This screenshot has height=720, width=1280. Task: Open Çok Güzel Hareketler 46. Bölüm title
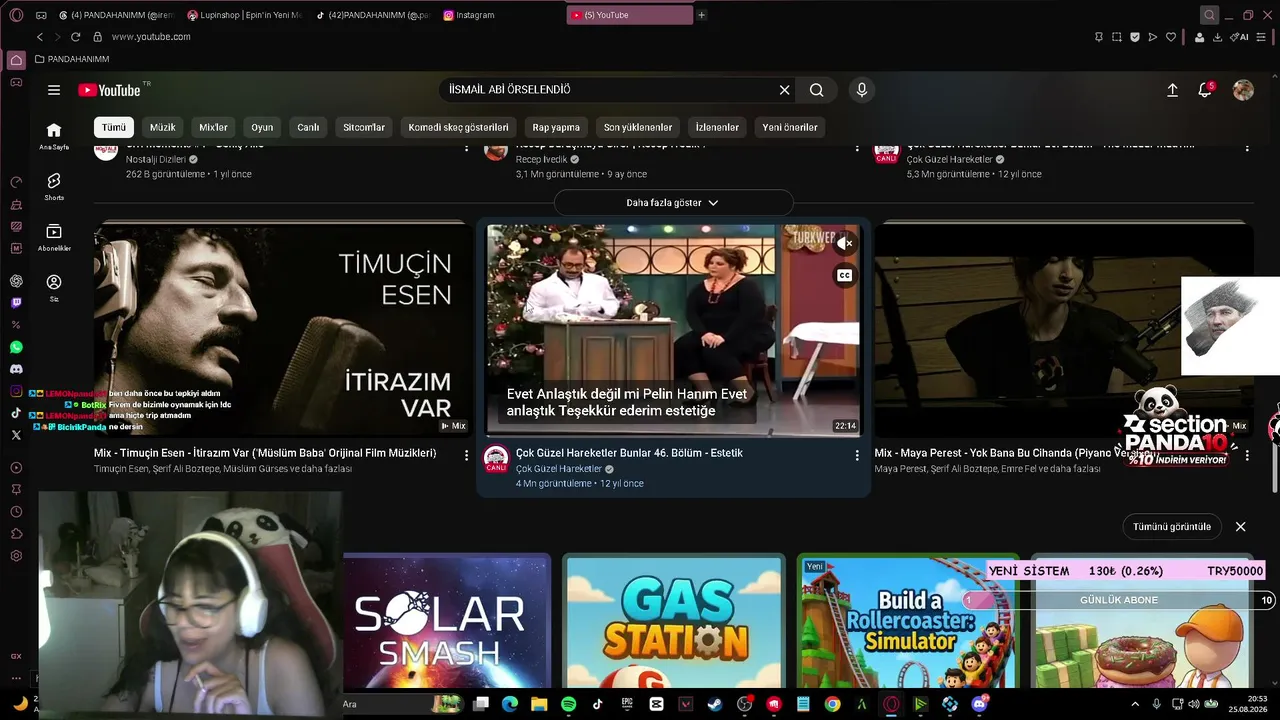(629, 453)
